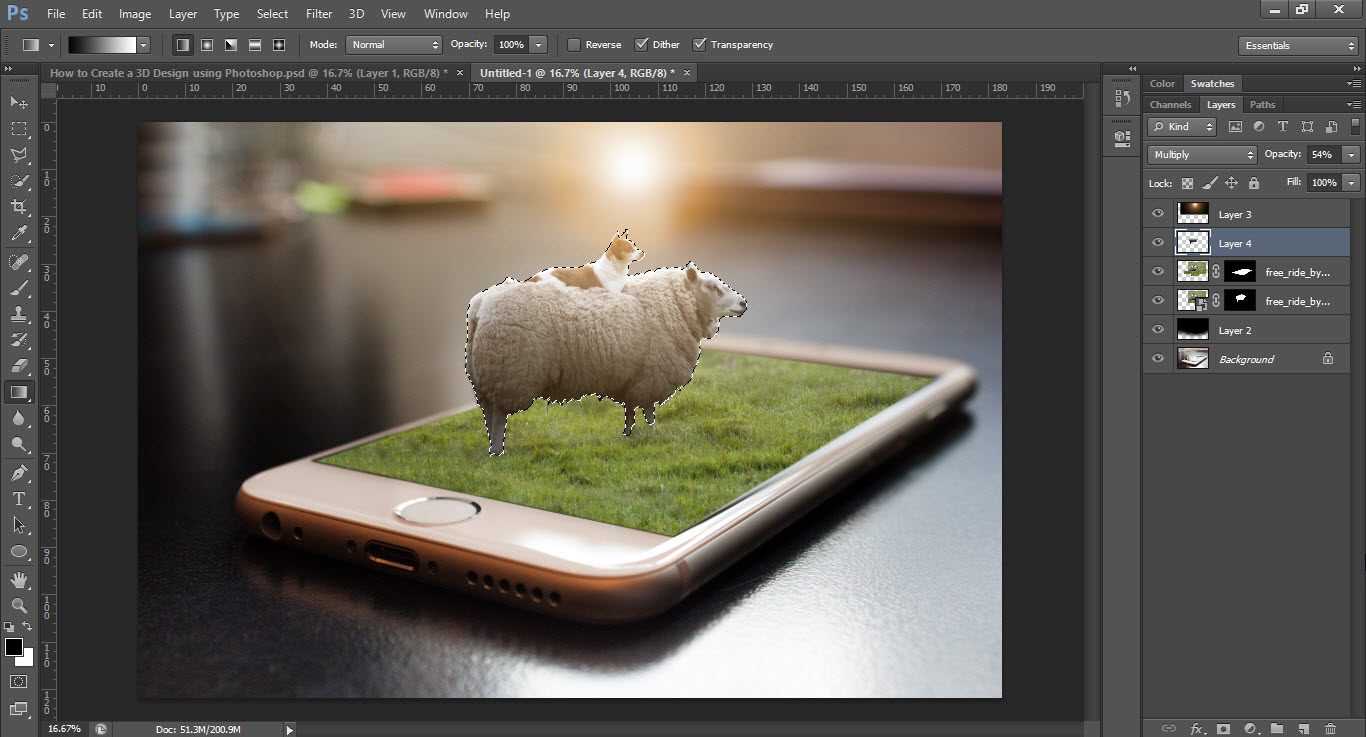Enable the Reverse checkbox
This screenshot has width=1366, height=737.
[574, 45]
